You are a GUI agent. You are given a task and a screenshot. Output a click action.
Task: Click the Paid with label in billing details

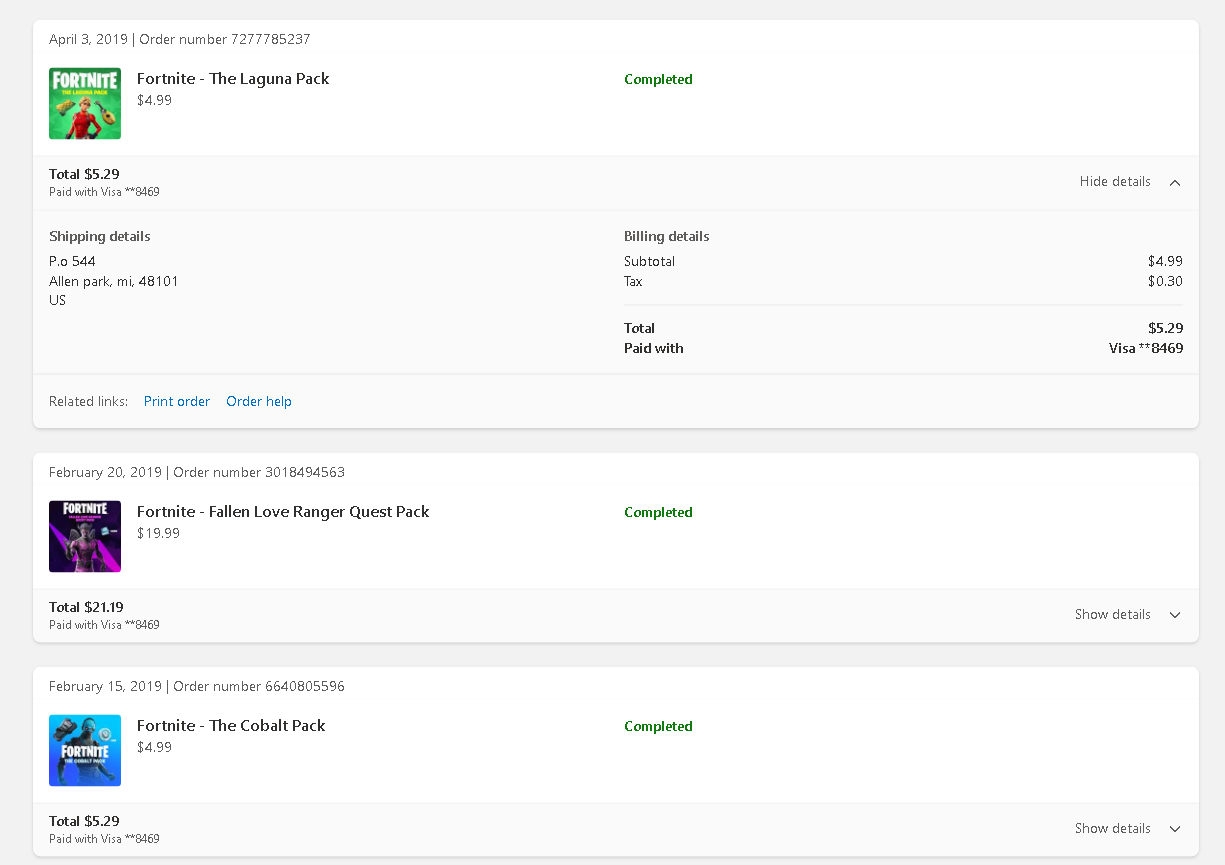tap(654, 349)
